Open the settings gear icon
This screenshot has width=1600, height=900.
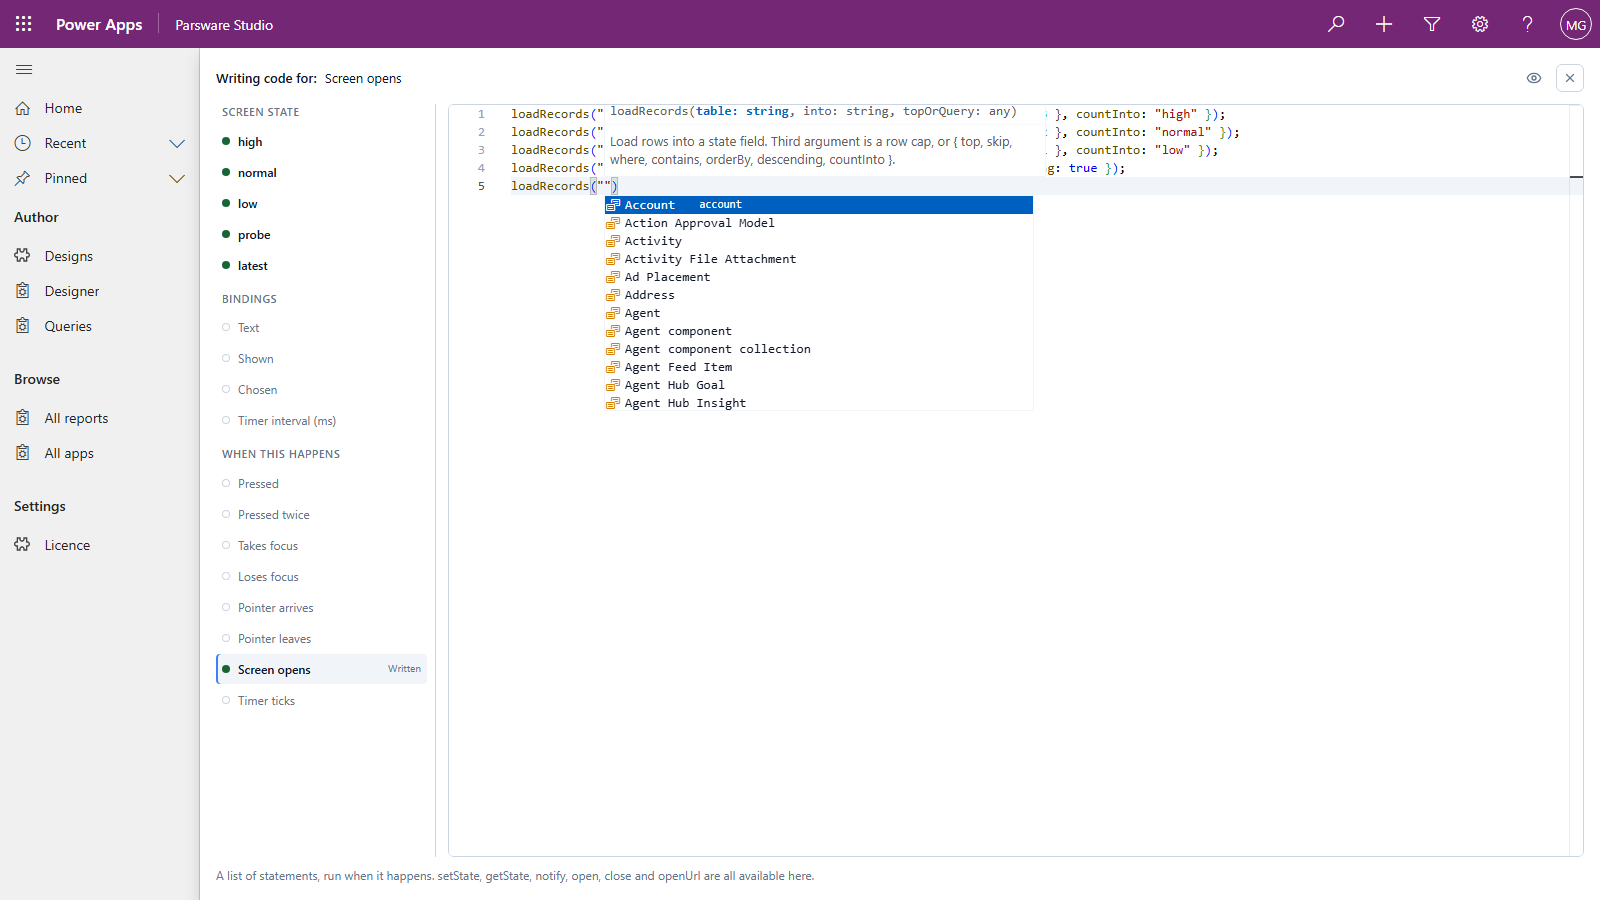[1480, 24]
